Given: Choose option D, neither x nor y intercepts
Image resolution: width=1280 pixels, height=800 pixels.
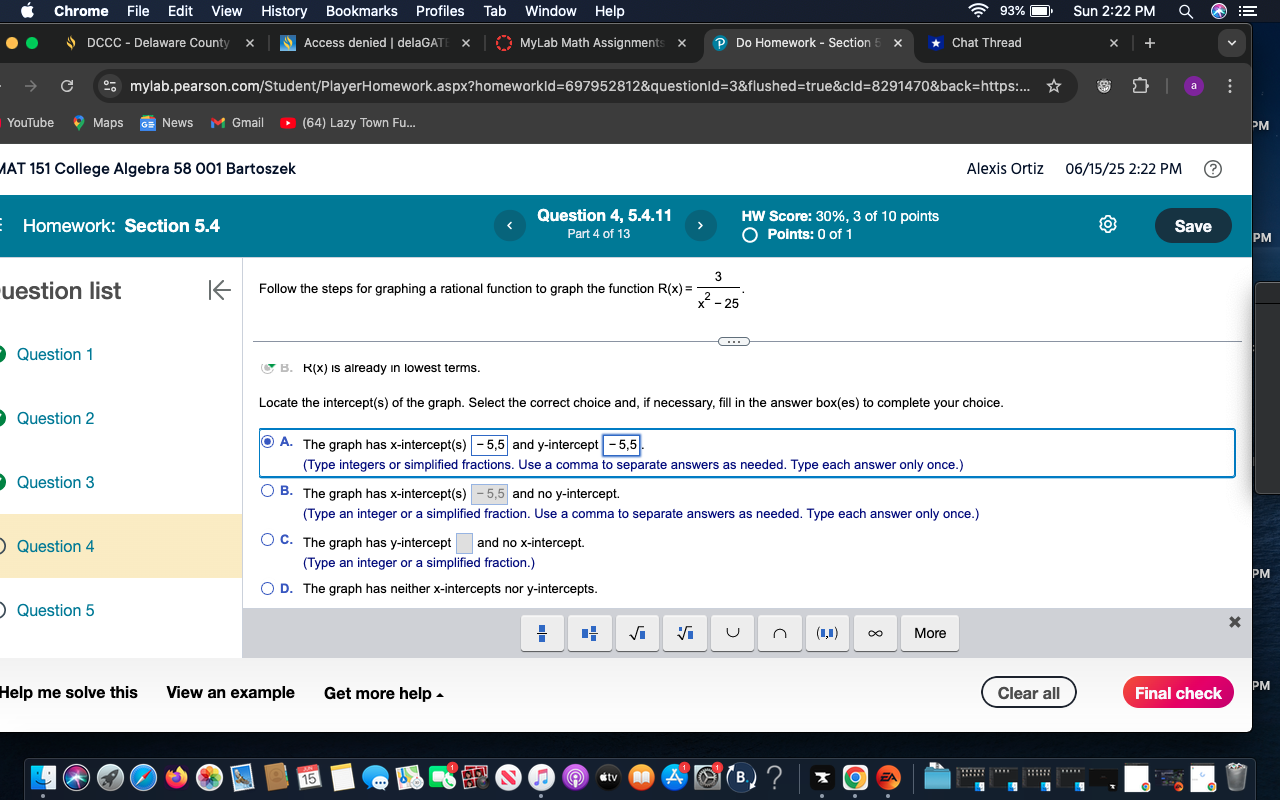Looking at the screenshot, I should pos(267,588).
